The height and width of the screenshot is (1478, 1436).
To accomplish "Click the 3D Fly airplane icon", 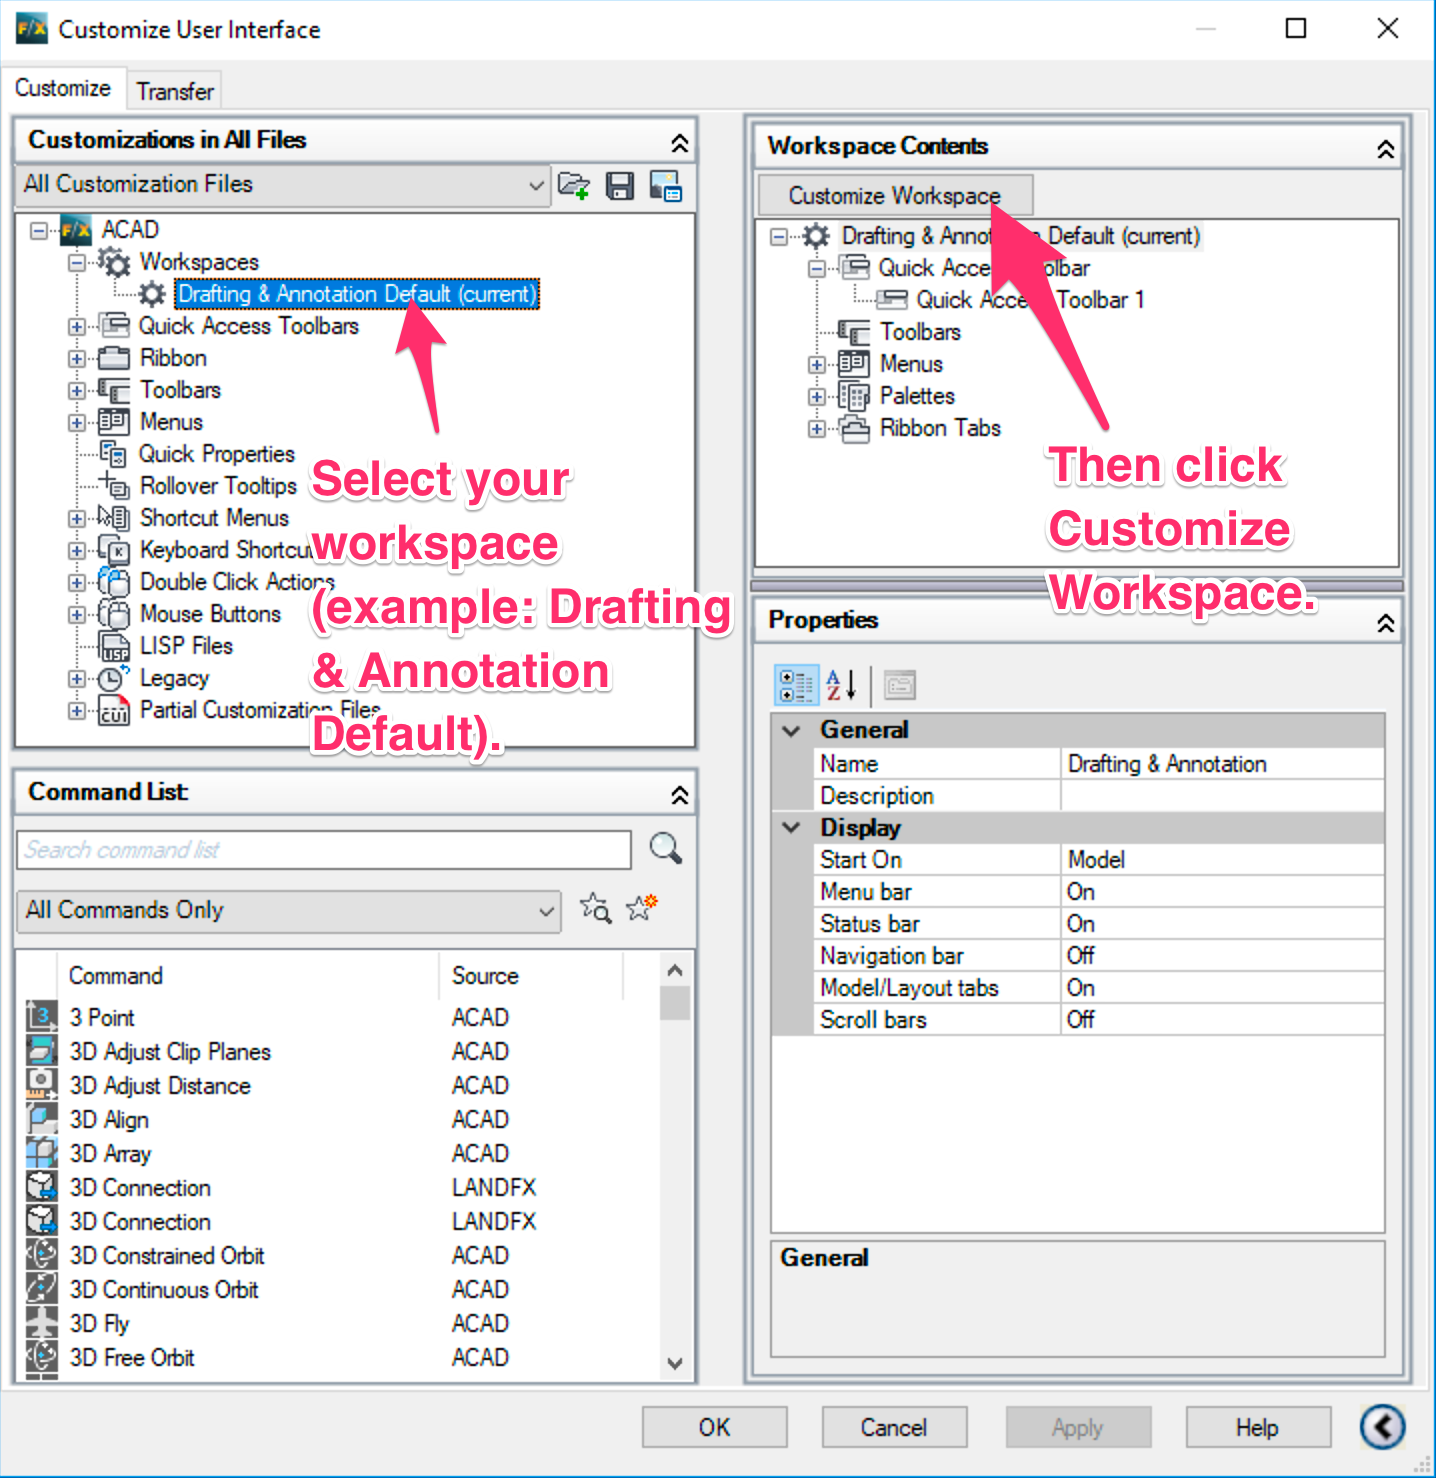I will tap(42, 1323).
